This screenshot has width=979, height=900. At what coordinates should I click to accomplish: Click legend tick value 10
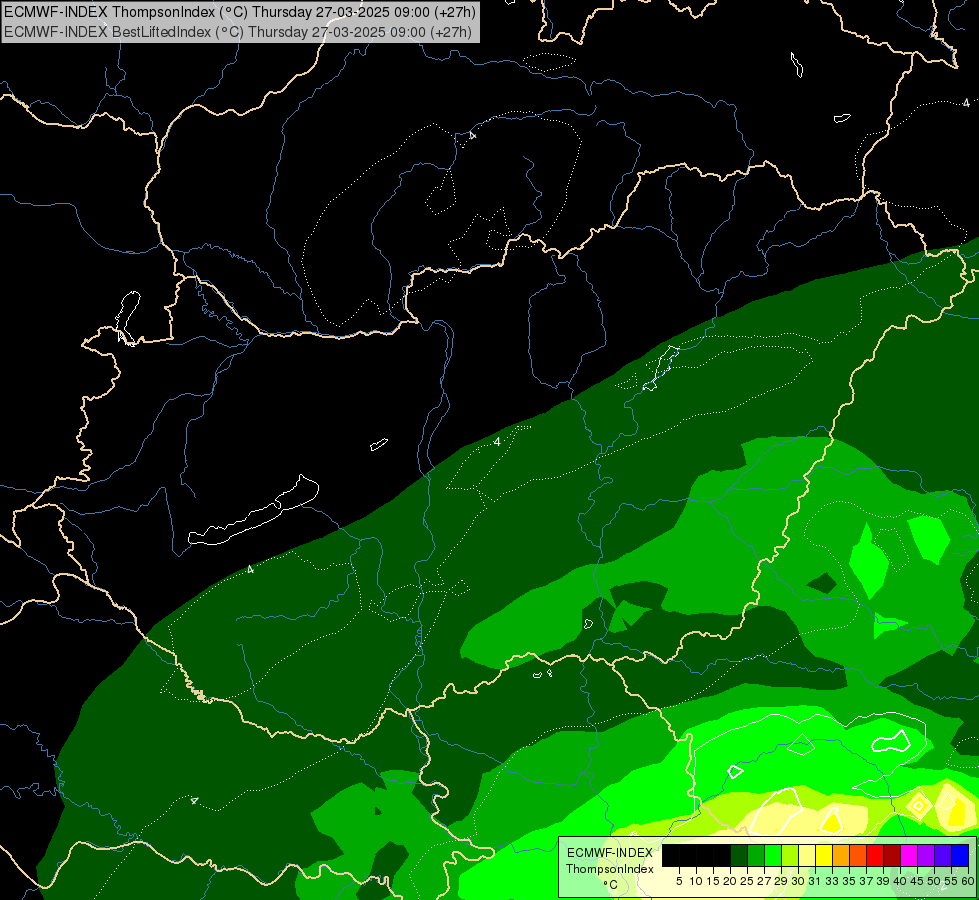point(696,881)
